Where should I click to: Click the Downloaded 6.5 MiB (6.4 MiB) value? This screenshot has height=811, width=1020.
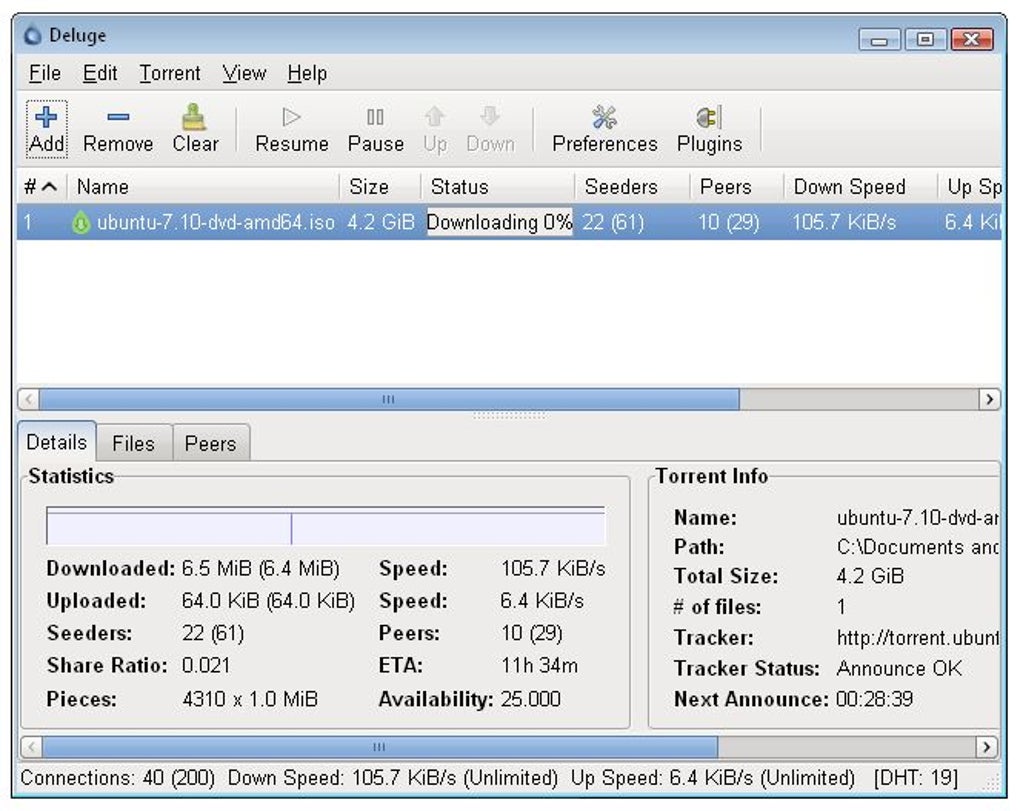point(261,568)
